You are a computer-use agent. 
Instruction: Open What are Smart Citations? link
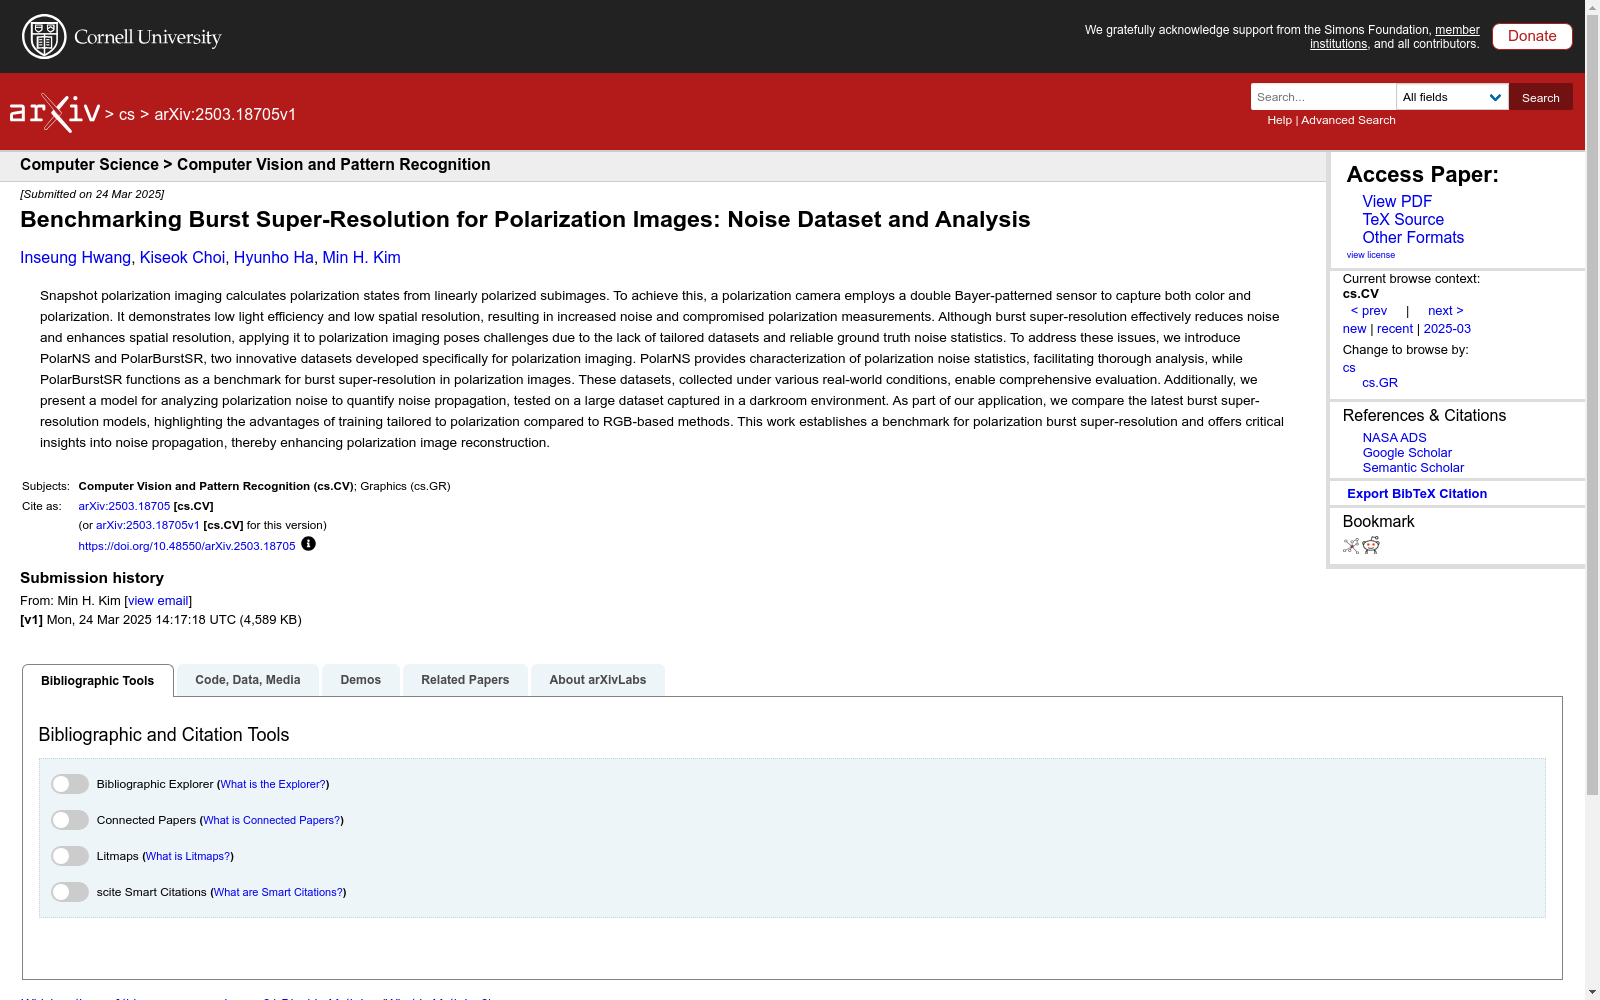tap(278, 893)
